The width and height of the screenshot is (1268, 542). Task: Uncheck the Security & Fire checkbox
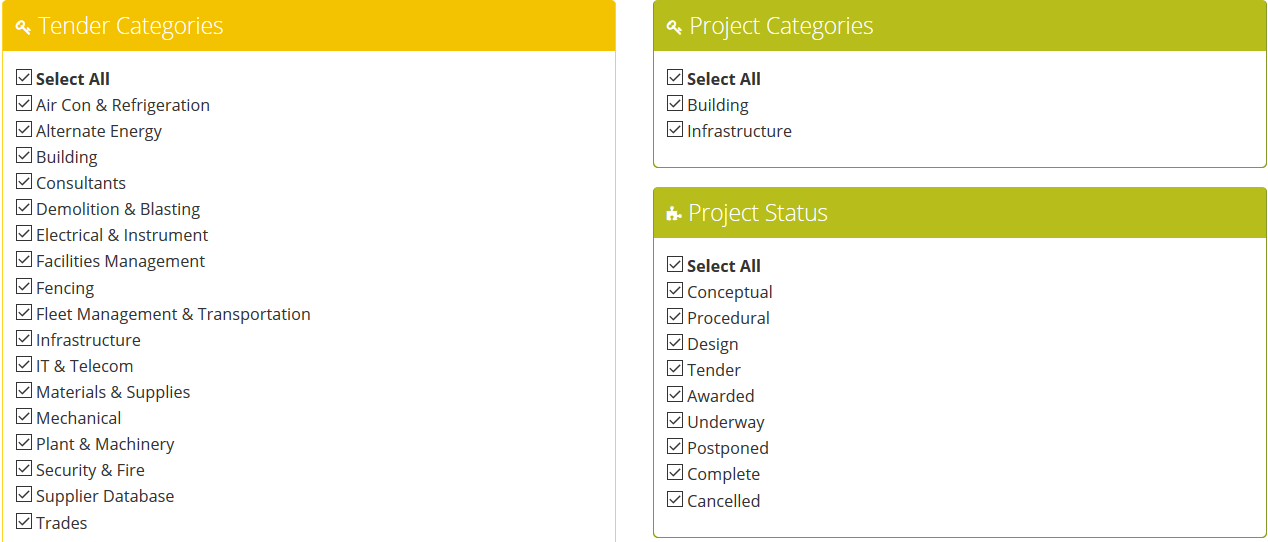tap(24, 468)
